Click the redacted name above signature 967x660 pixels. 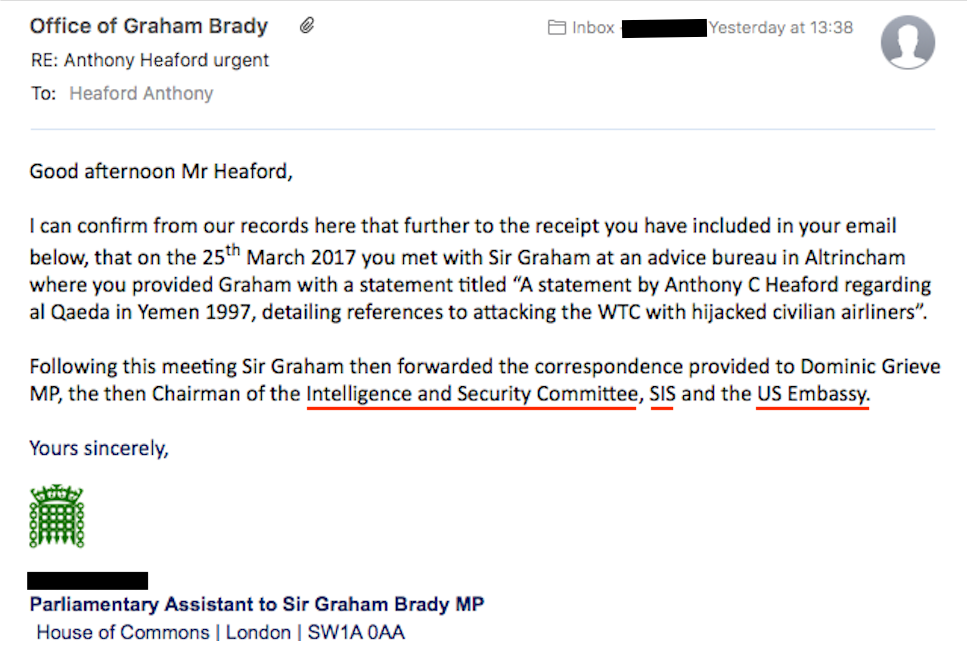(88, 580)
